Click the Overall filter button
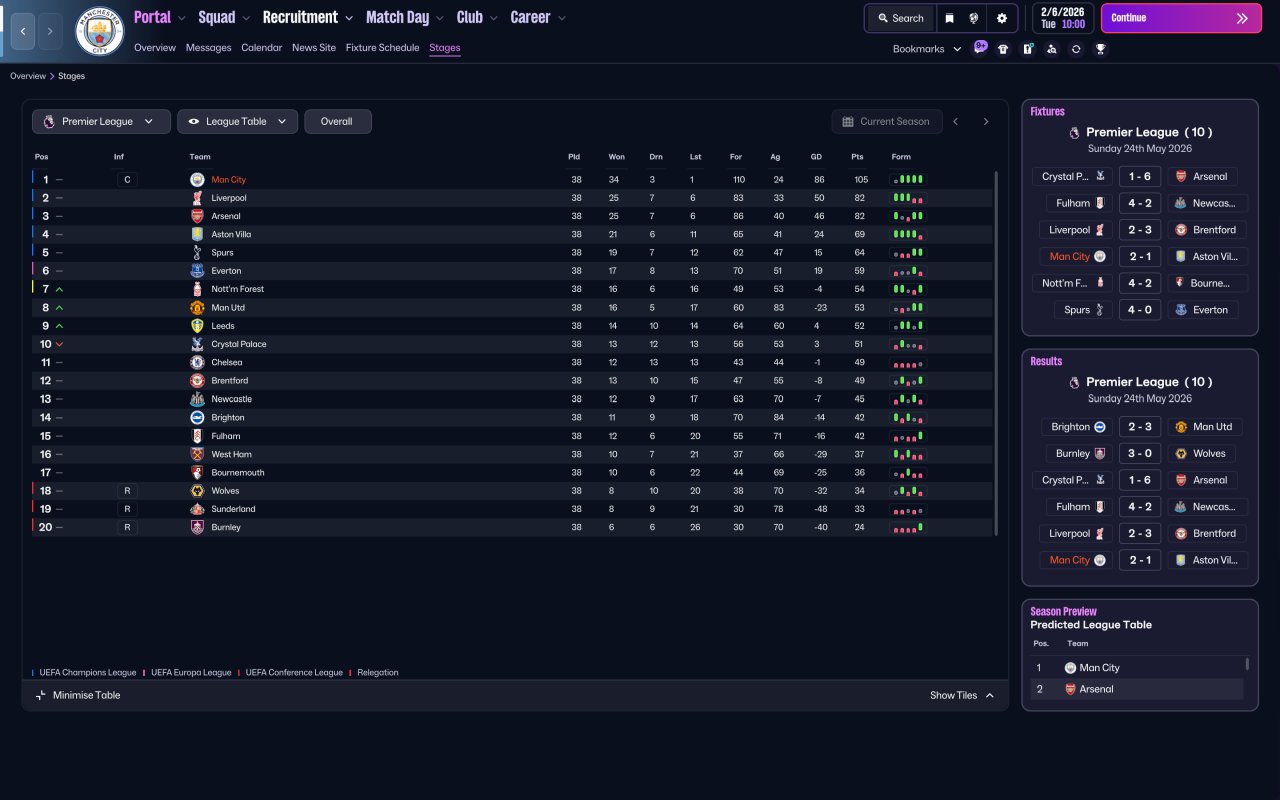This screenshot has width=1280, height=800. pyautogui.click(x=338, y=122)
